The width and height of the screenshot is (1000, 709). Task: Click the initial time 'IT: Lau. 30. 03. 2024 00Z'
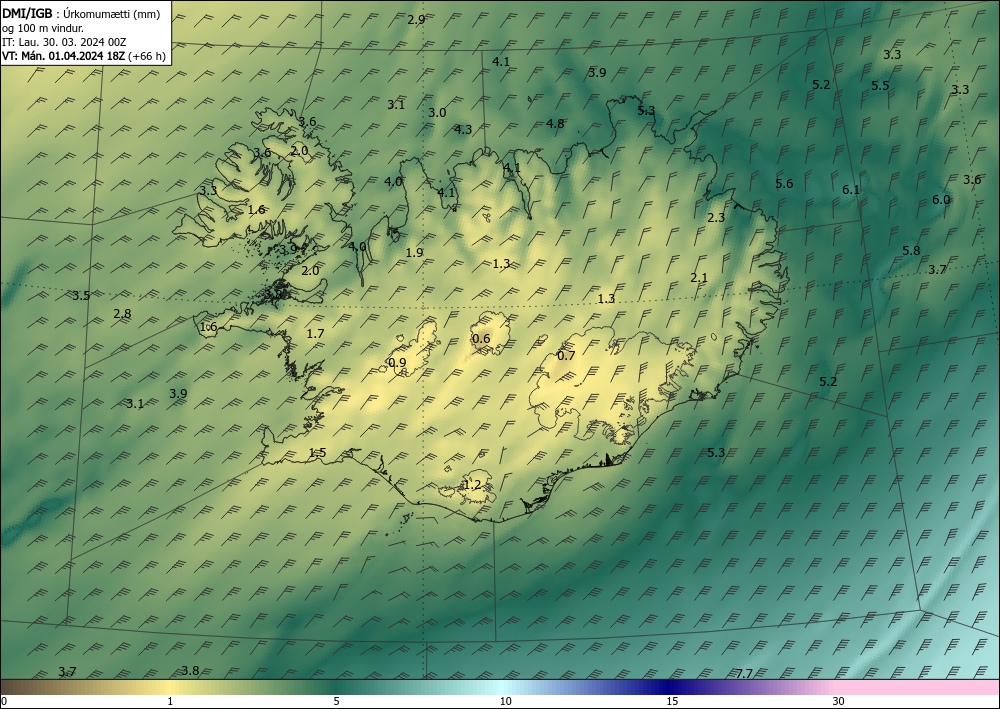[64, 42]
